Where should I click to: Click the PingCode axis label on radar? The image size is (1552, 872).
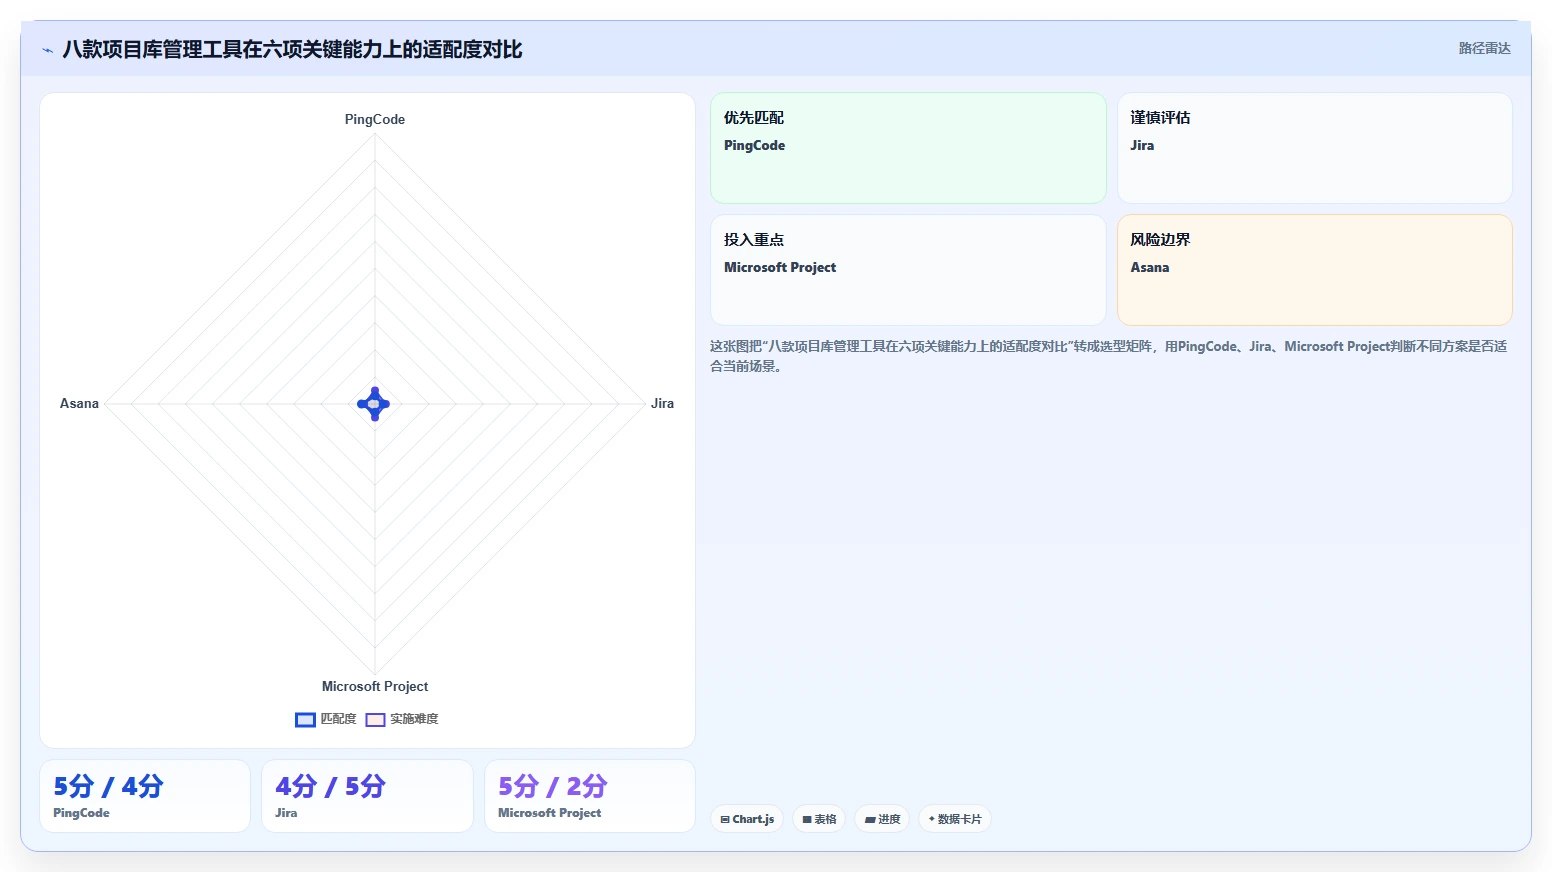tap(375, 119)
